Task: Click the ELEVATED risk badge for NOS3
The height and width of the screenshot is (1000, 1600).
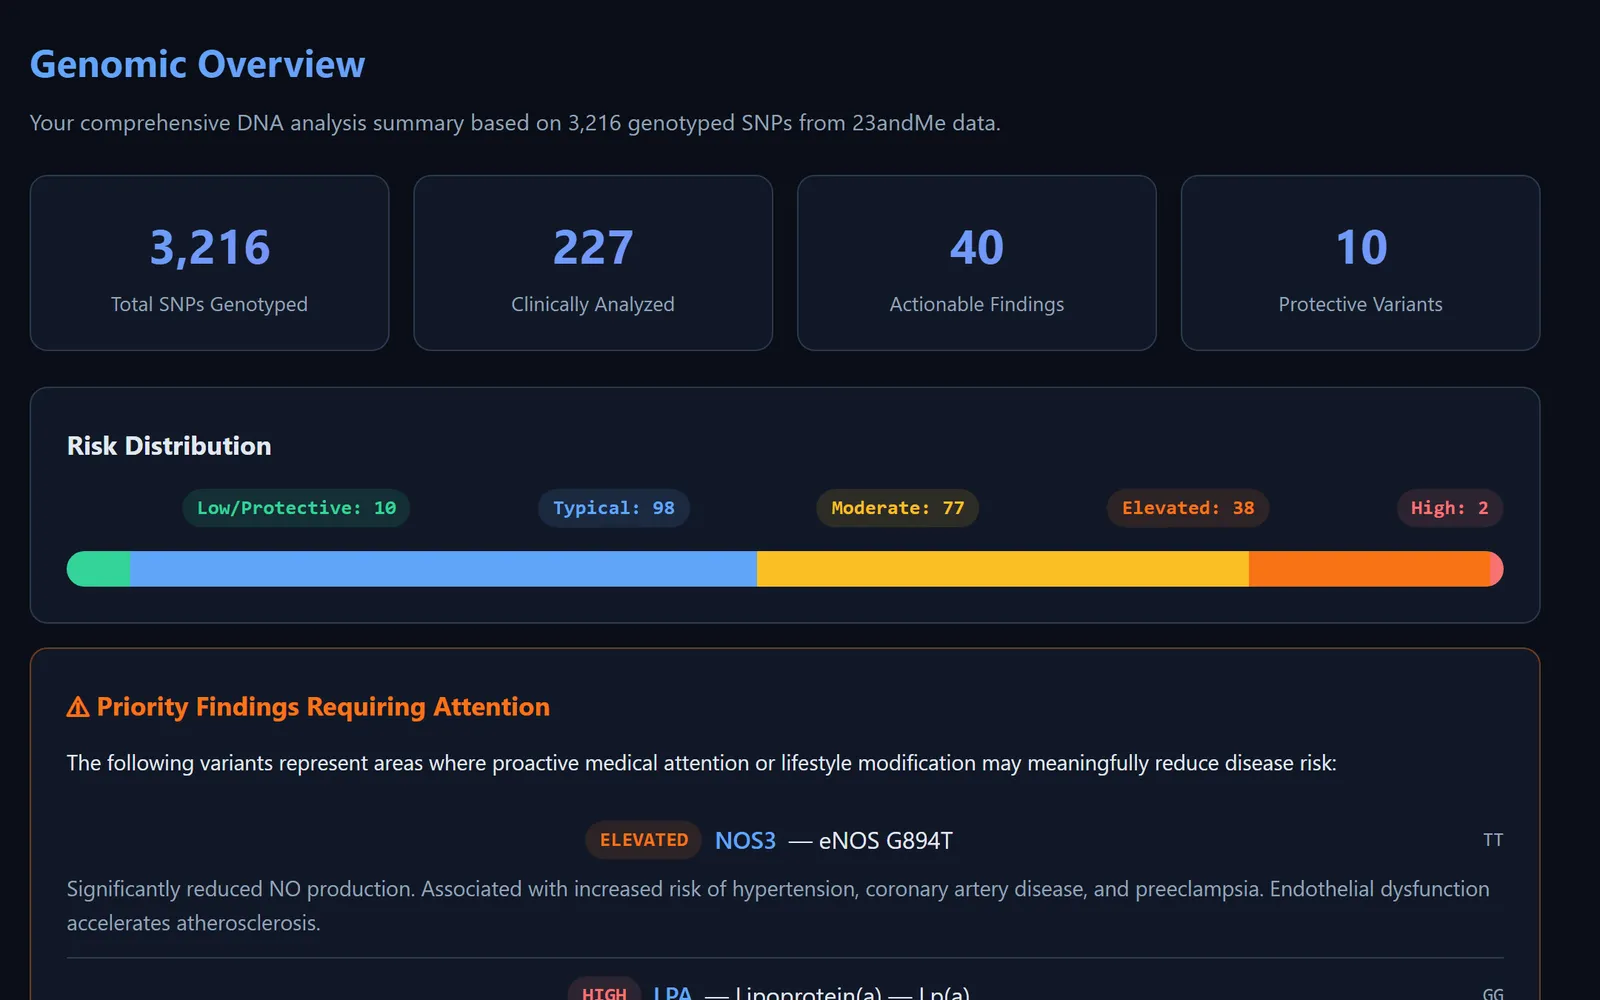Action: click(644, 840)
